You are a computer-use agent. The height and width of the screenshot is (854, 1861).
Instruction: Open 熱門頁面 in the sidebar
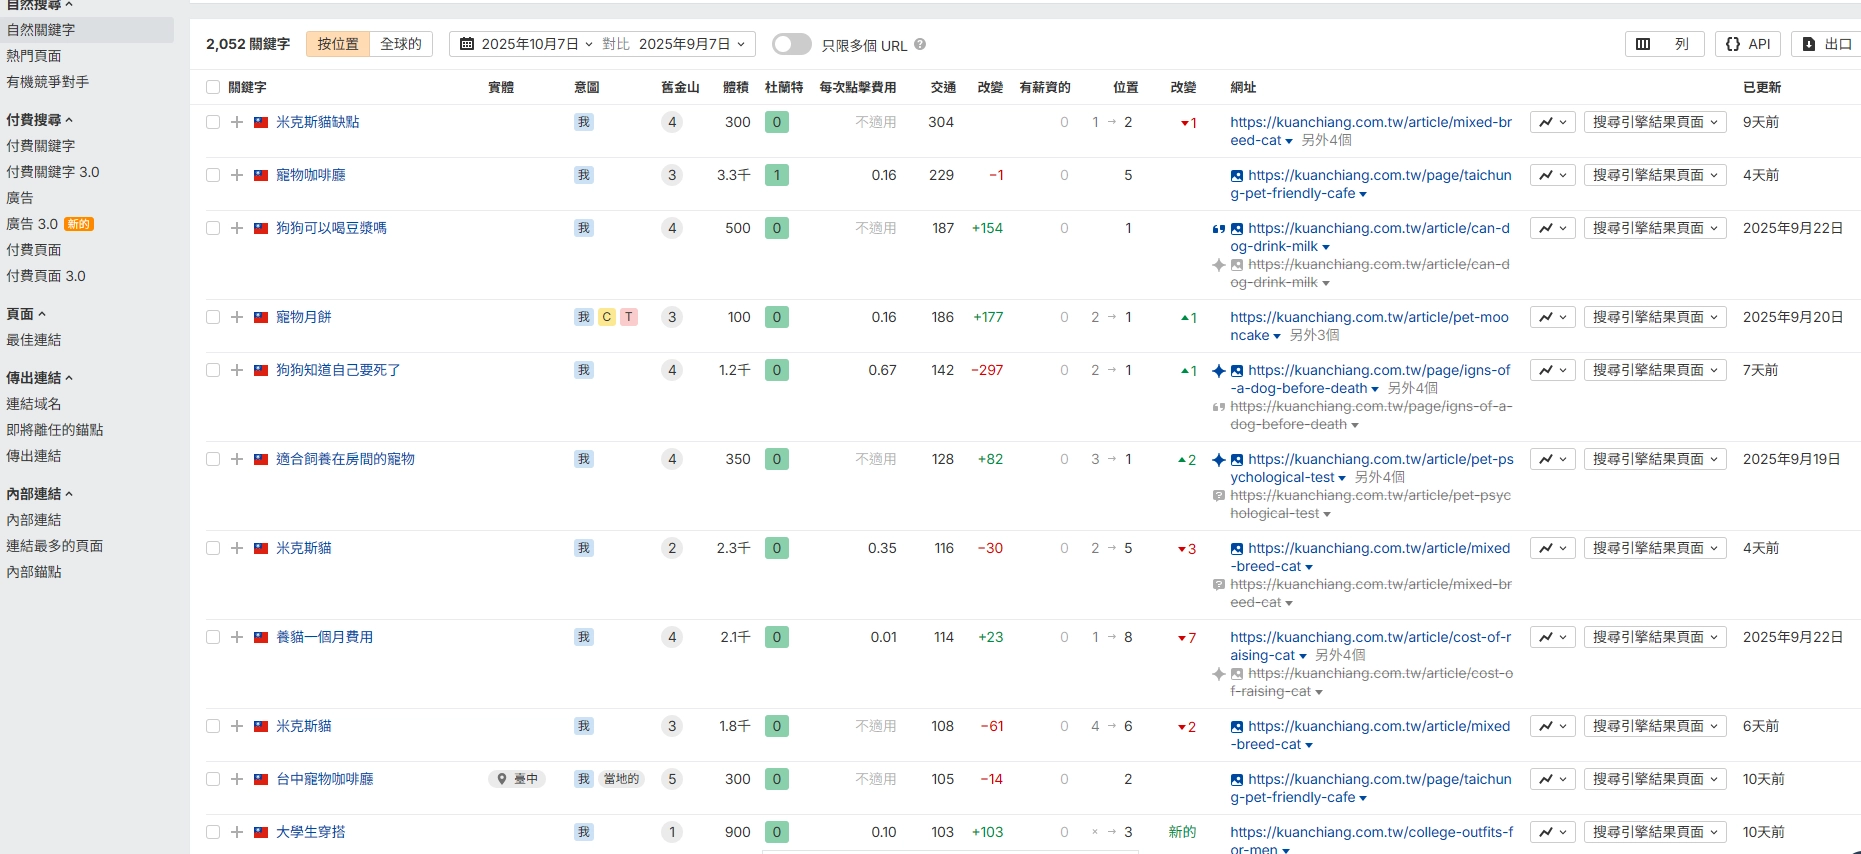[34, 56]
